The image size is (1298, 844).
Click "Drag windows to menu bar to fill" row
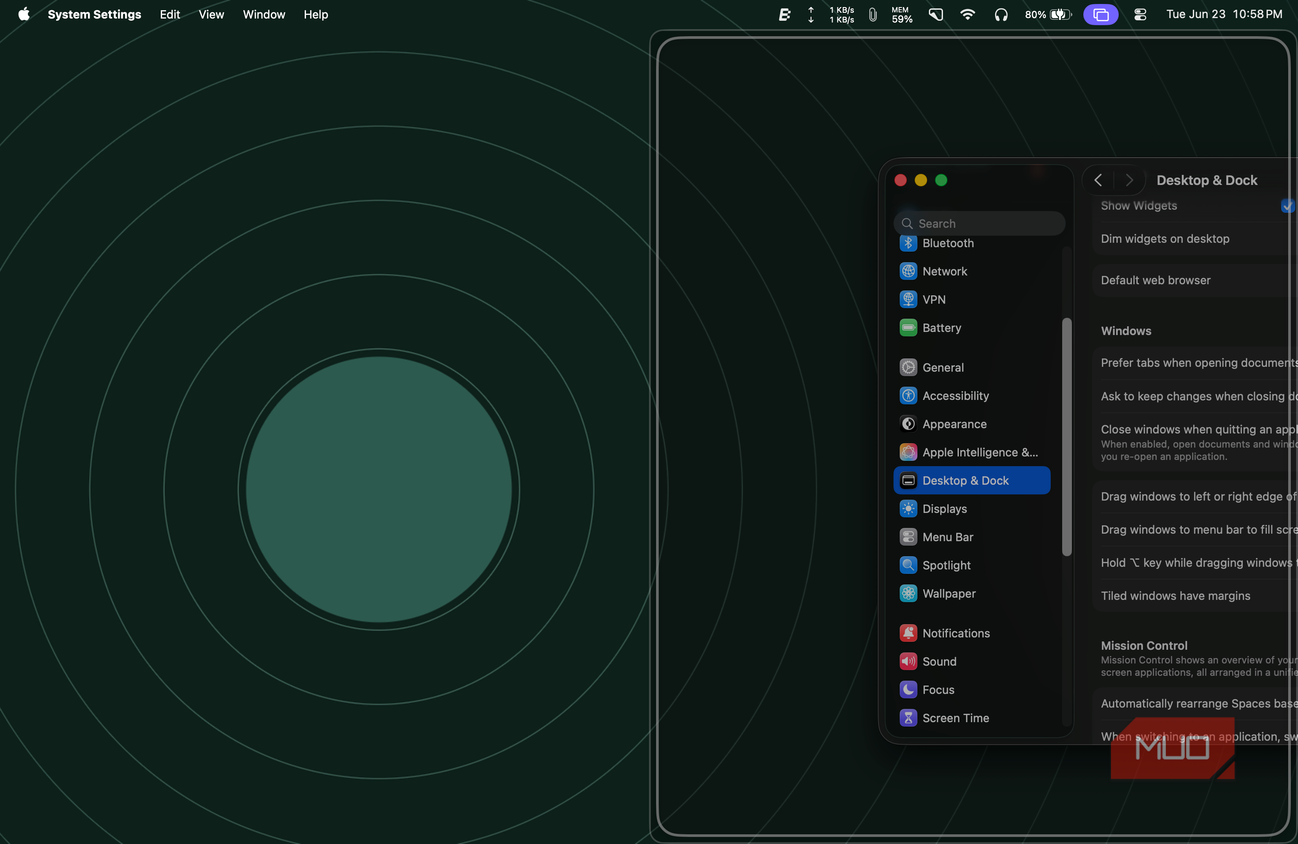(x=1195, y=529)
